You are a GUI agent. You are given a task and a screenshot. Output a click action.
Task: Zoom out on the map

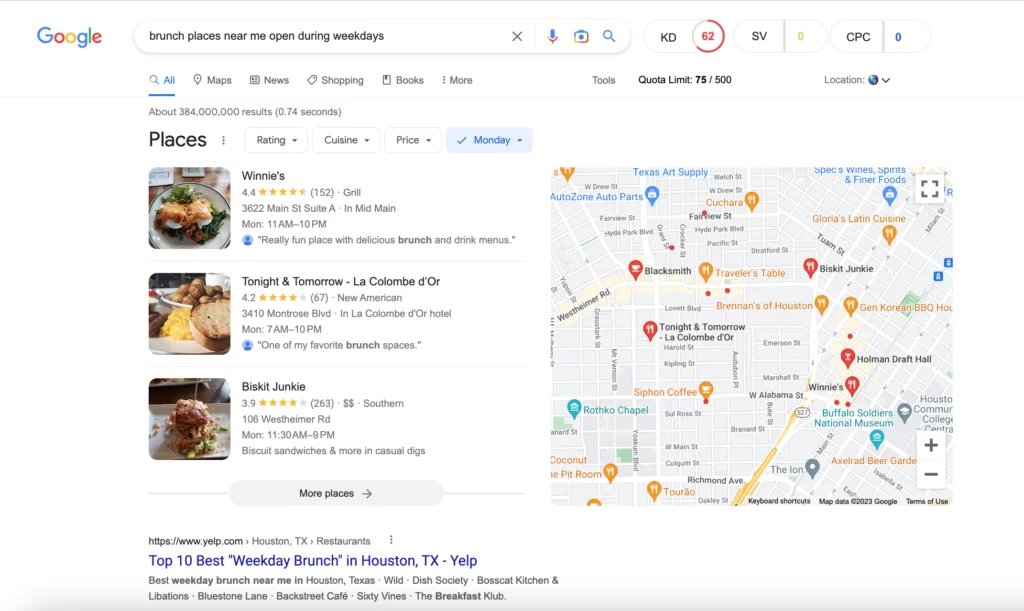(931, 475)
